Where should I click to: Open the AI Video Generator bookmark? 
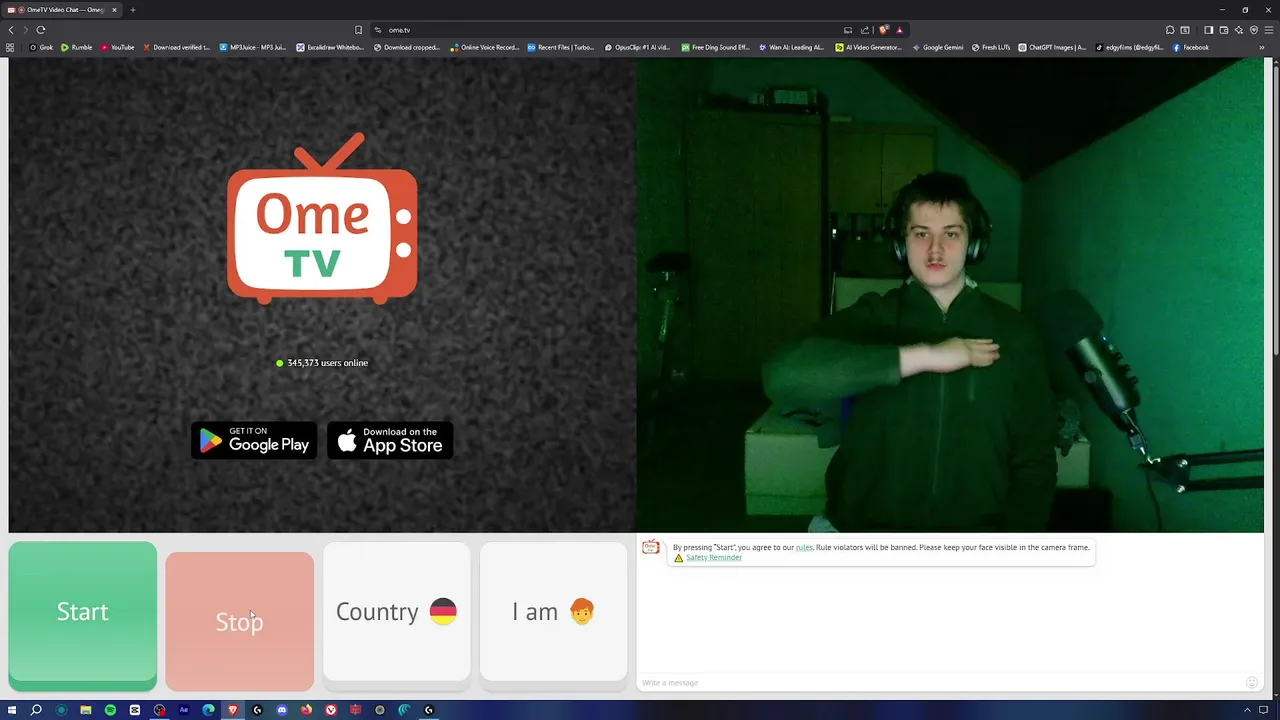[x=868, y=47]
